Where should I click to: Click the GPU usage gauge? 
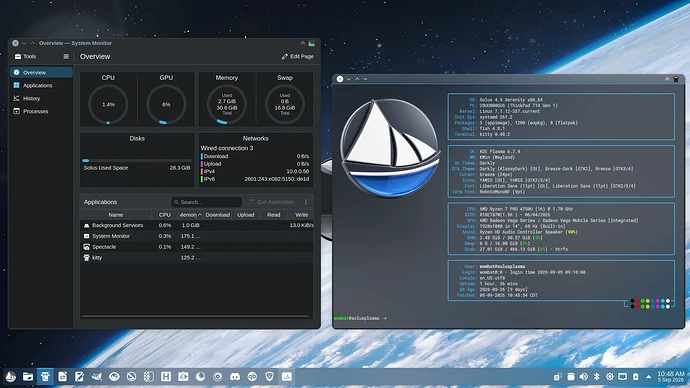[x=166, y=104]
